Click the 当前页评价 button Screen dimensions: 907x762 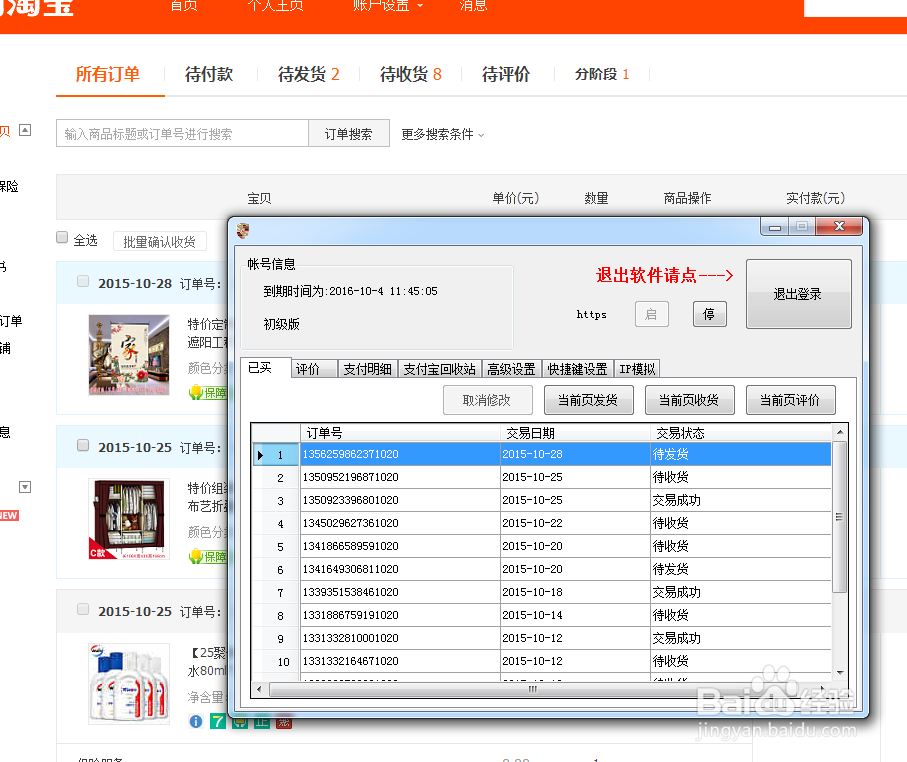pyautogui.click(x=790, y=400)
